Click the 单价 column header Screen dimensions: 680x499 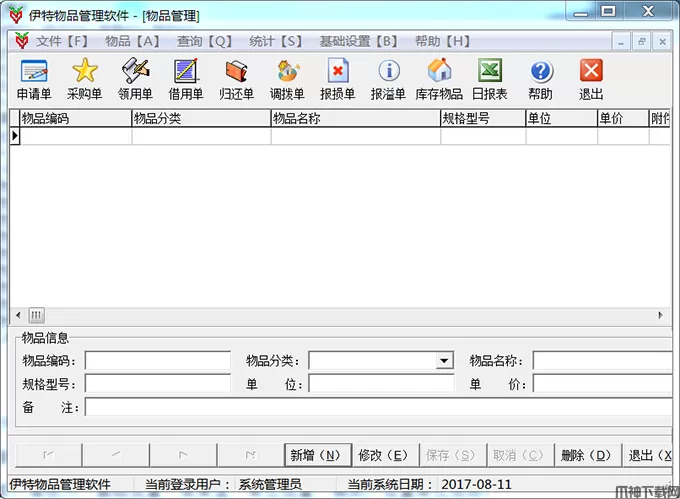(x=623, y=118)
